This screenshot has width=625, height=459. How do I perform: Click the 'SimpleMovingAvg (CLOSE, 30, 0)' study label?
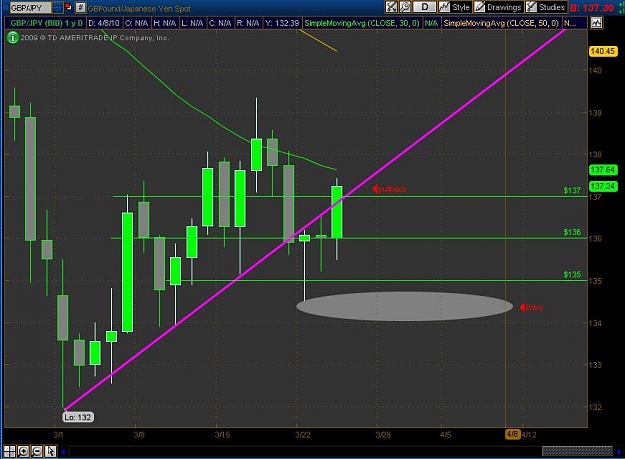pos(362,23)
